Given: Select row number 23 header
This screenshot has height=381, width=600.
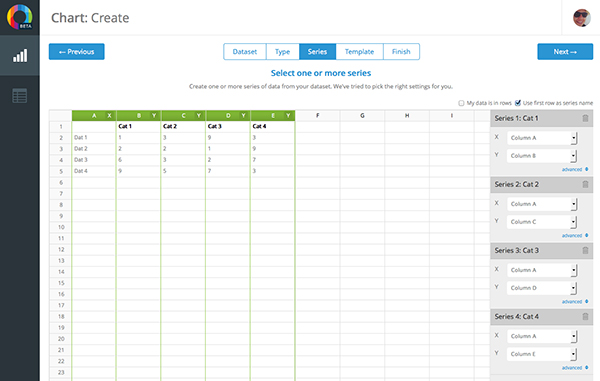Looking at the screenshot, I should tap(61, 372).
